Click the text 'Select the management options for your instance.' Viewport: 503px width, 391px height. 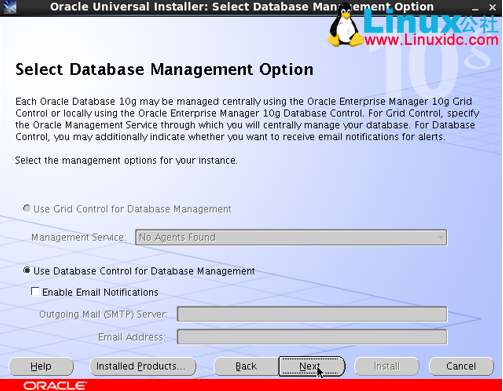click(x=126, y=160)
